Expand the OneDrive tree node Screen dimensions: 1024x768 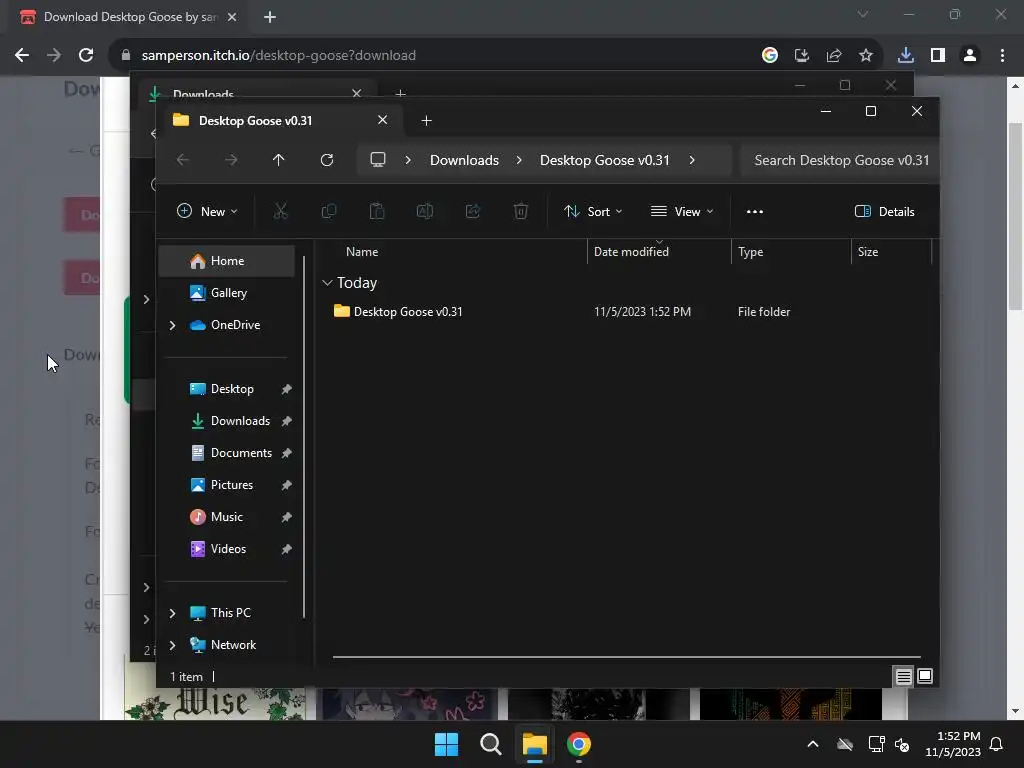click(x=172, y=325)
